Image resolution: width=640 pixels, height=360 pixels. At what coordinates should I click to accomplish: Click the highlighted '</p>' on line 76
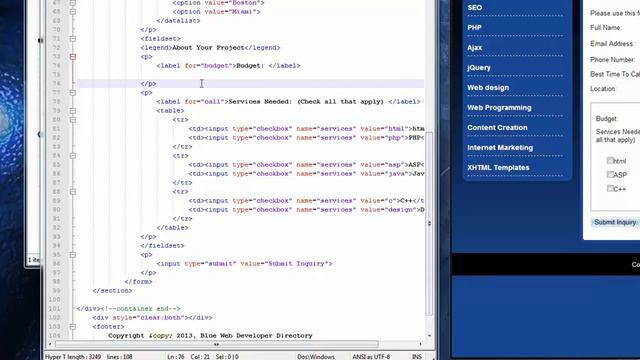click(x=148, y=84)
